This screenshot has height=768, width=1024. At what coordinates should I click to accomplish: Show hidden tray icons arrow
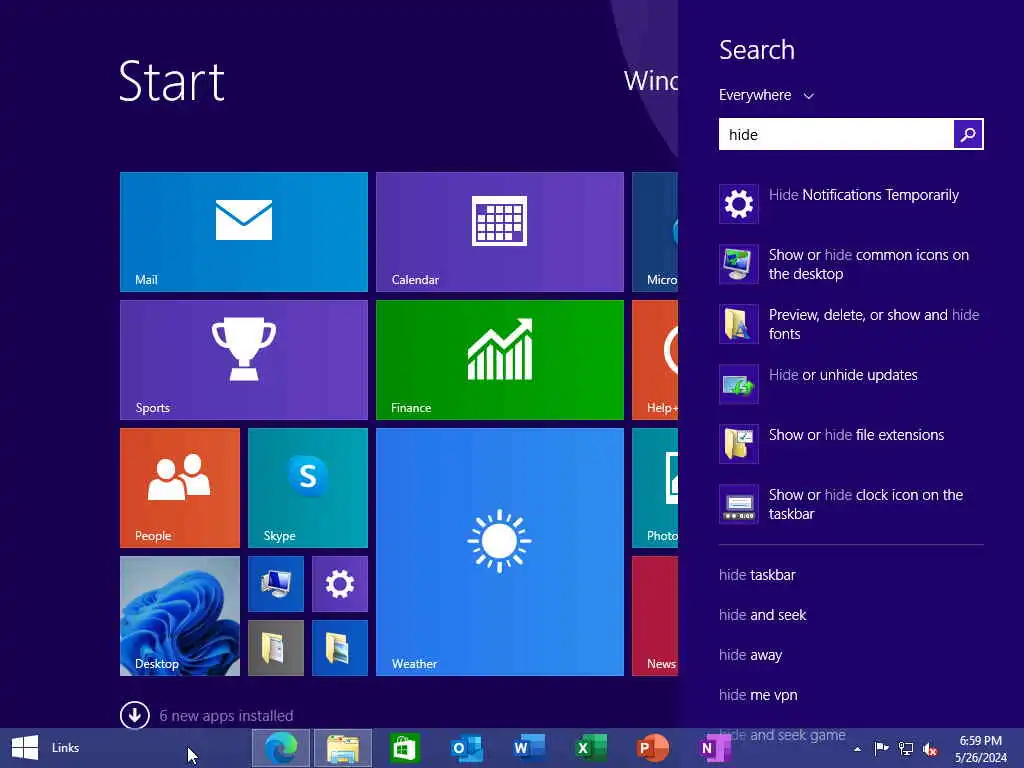tap(857, 749)
